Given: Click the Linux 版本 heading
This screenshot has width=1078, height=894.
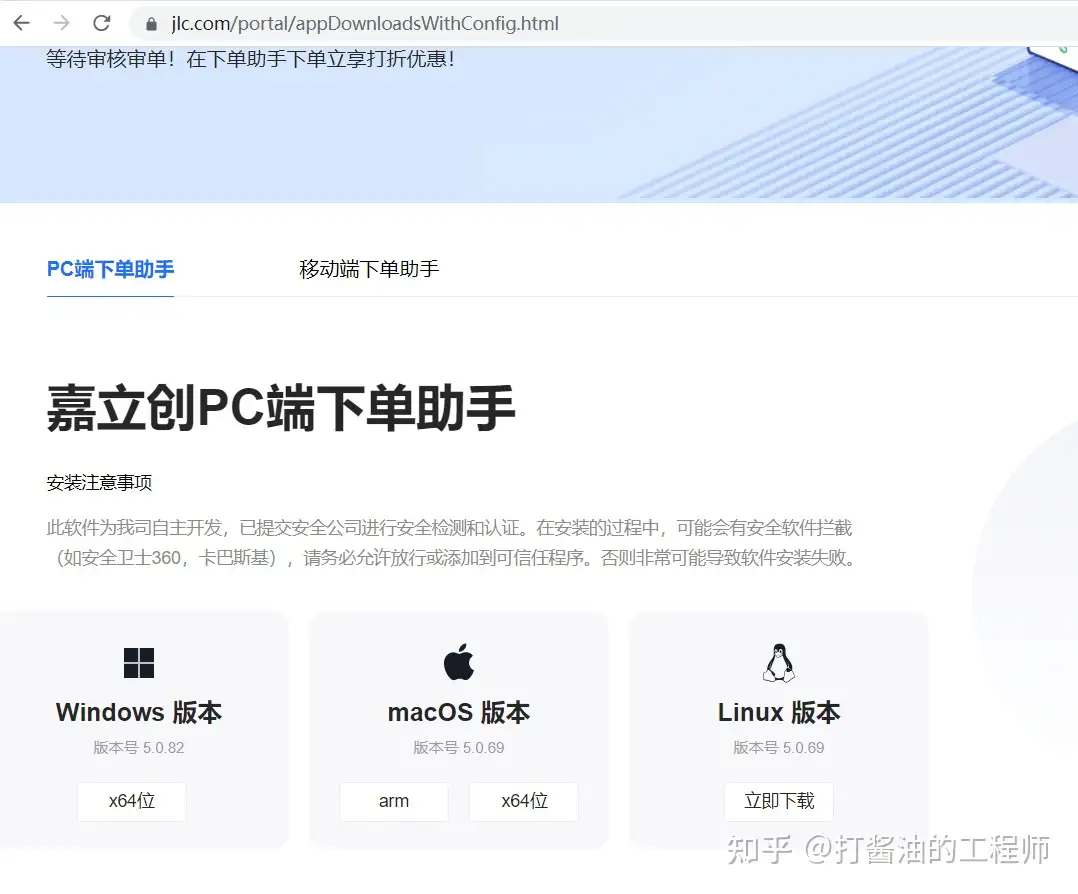Looking at the screenshot, I should coord(779,712).
